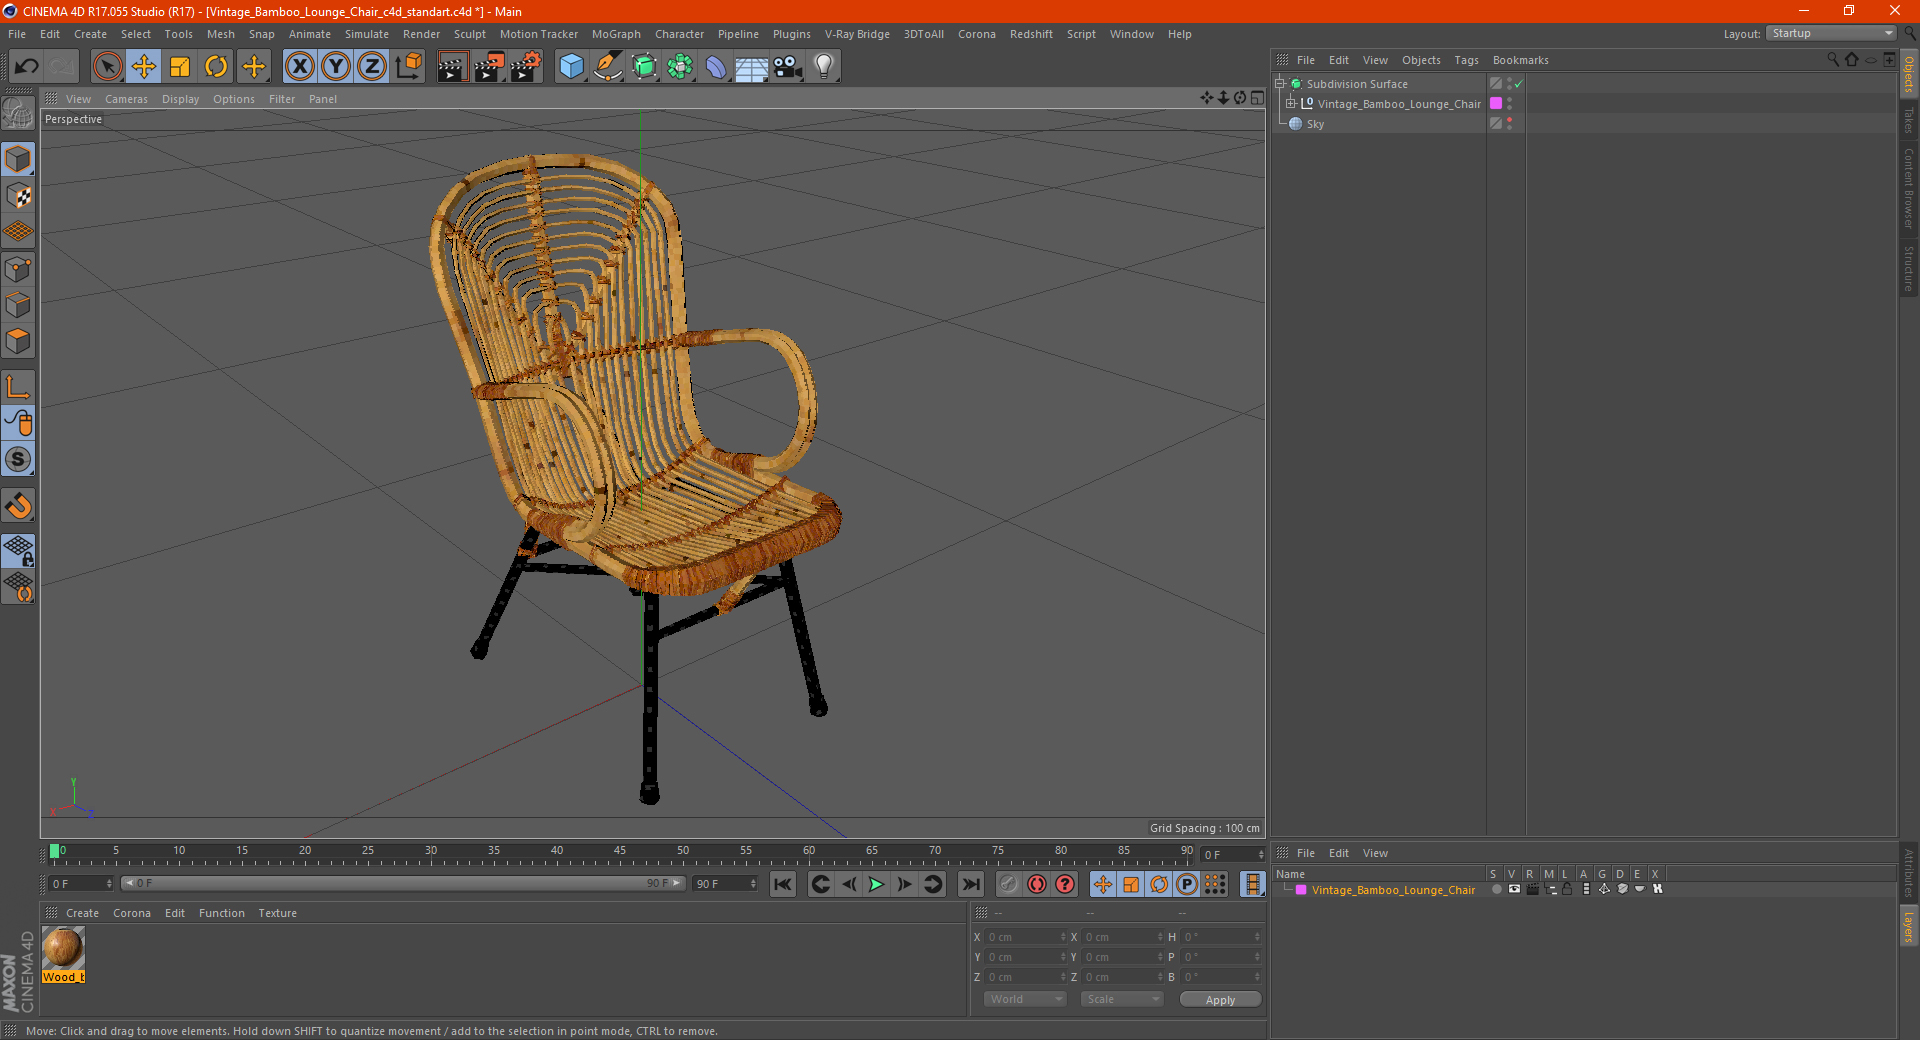Open the World coordinate dropdown
The image size is (1920, 1040).
[1025, 999]
